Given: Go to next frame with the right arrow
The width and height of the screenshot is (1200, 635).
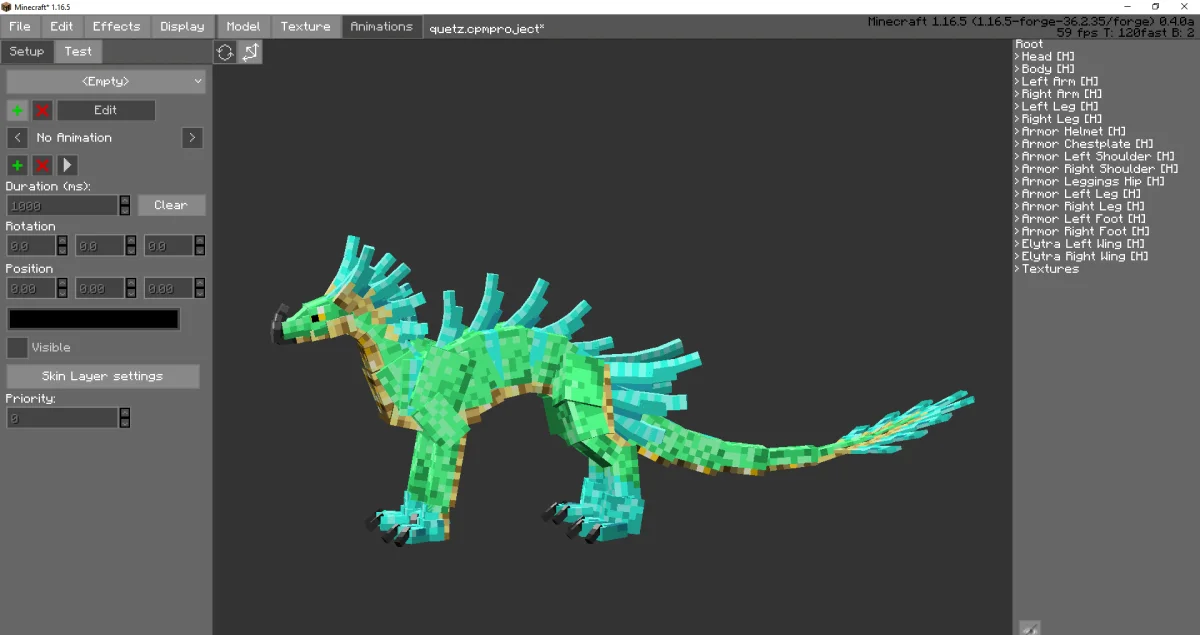Looking at the screenshot, I should click(193, 138).
